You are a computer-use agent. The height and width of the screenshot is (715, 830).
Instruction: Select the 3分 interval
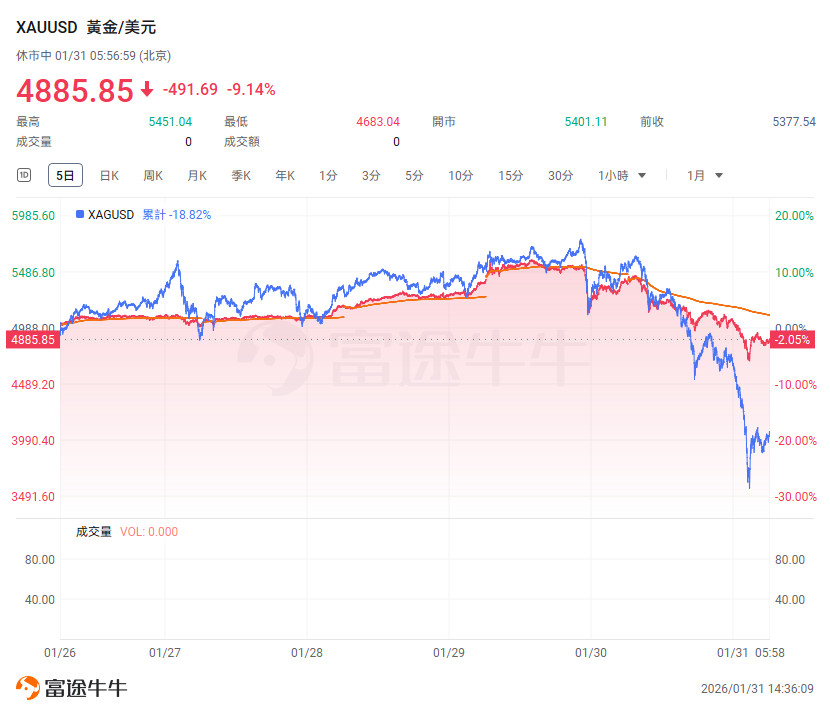[371, 175]
